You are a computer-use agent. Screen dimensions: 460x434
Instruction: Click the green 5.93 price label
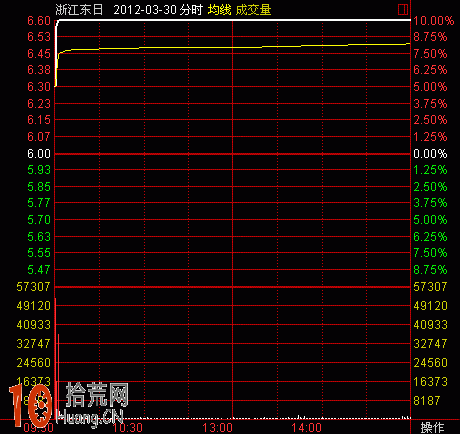tap(39, 170)
